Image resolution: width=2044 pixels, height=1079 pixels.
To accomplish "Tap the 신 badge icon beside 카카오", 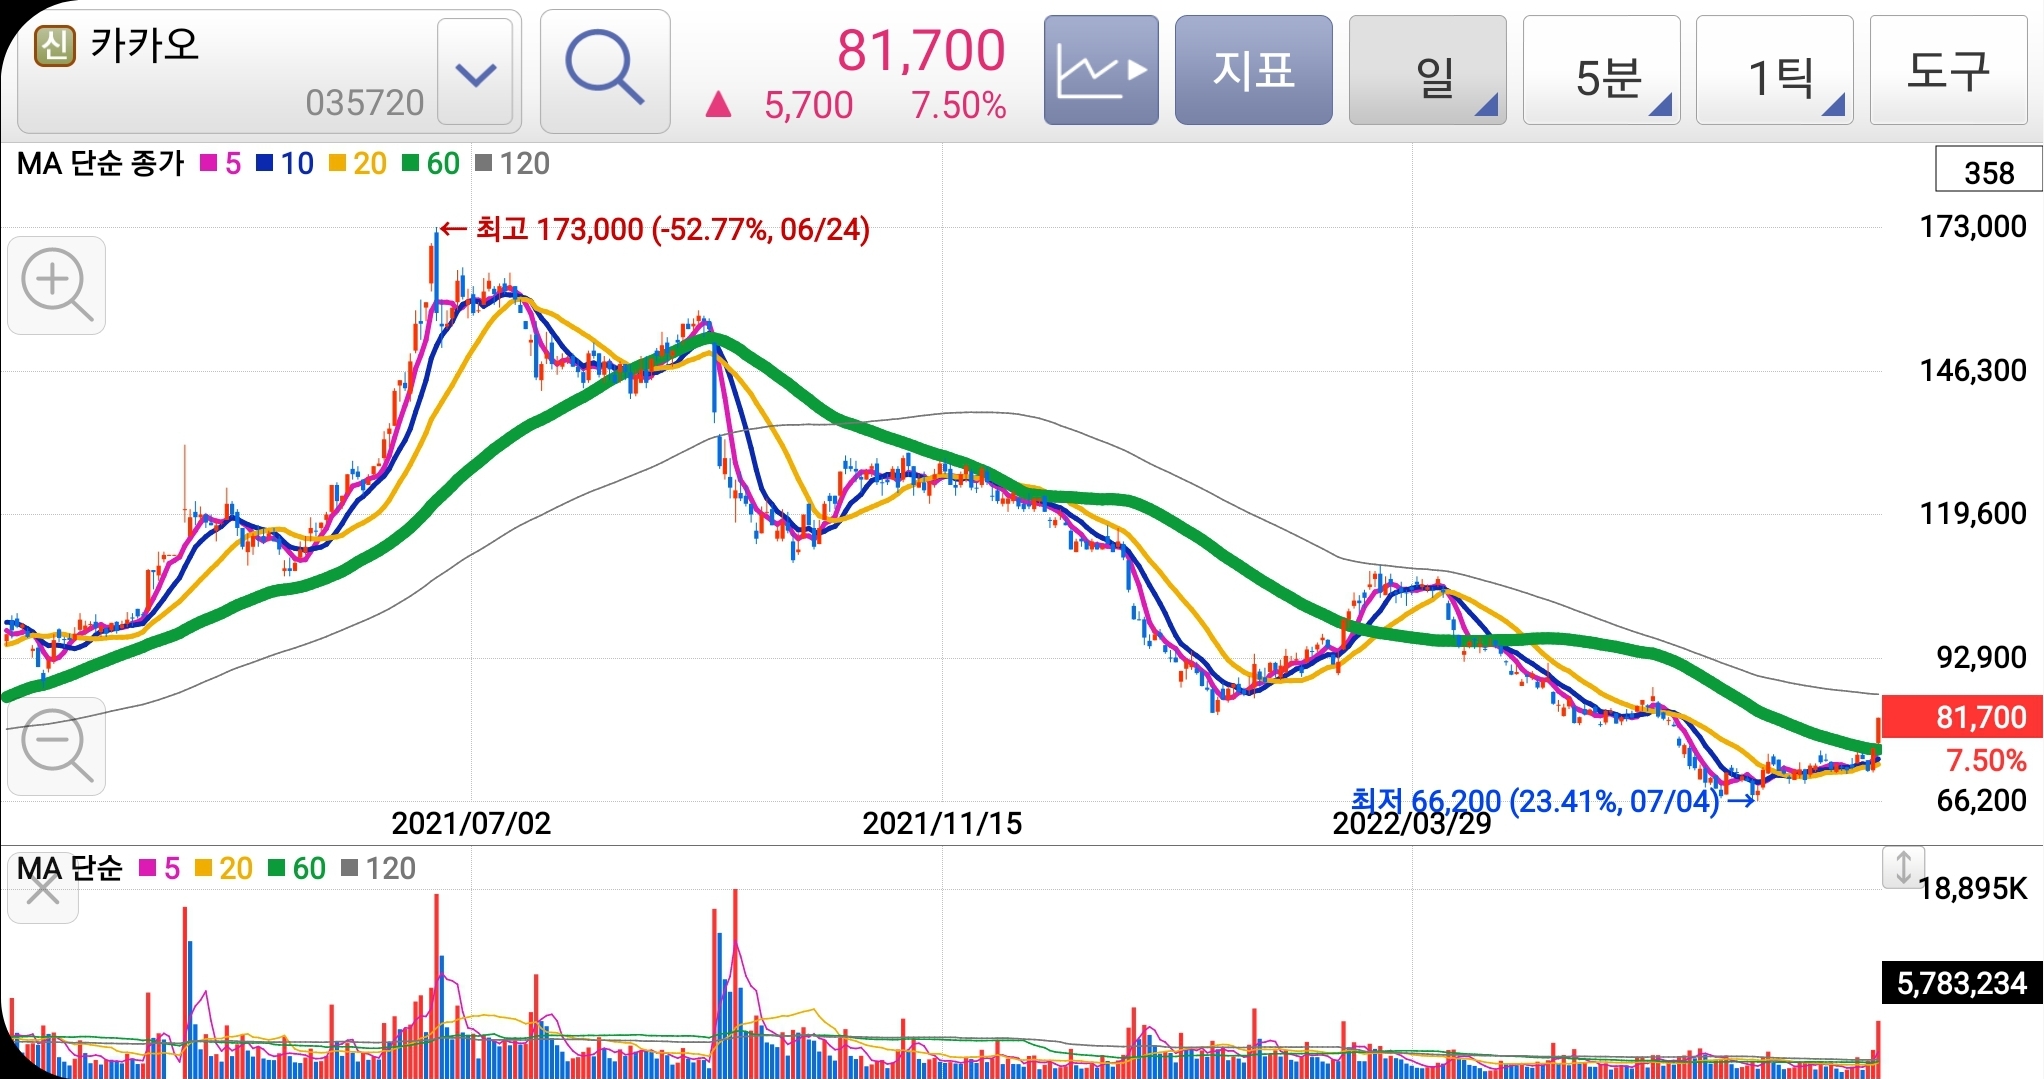I will 55,45.
